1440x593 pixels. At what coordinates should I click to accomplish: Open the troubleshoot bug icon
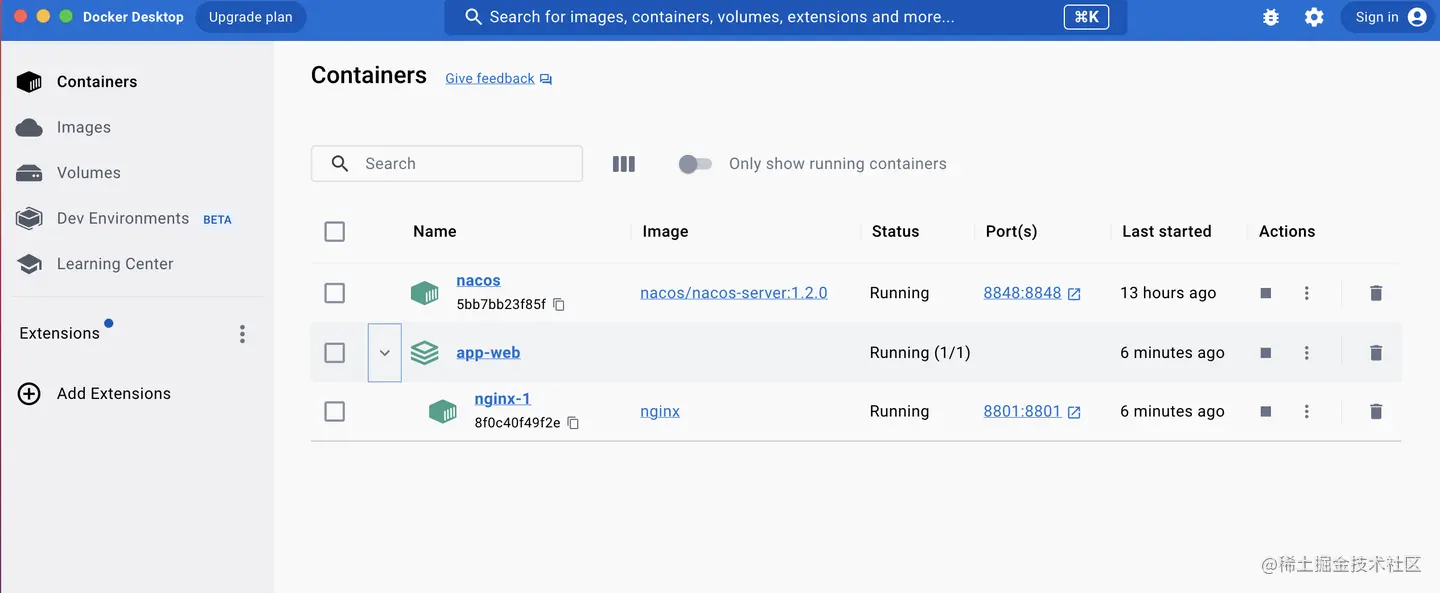coord(1271,17)
